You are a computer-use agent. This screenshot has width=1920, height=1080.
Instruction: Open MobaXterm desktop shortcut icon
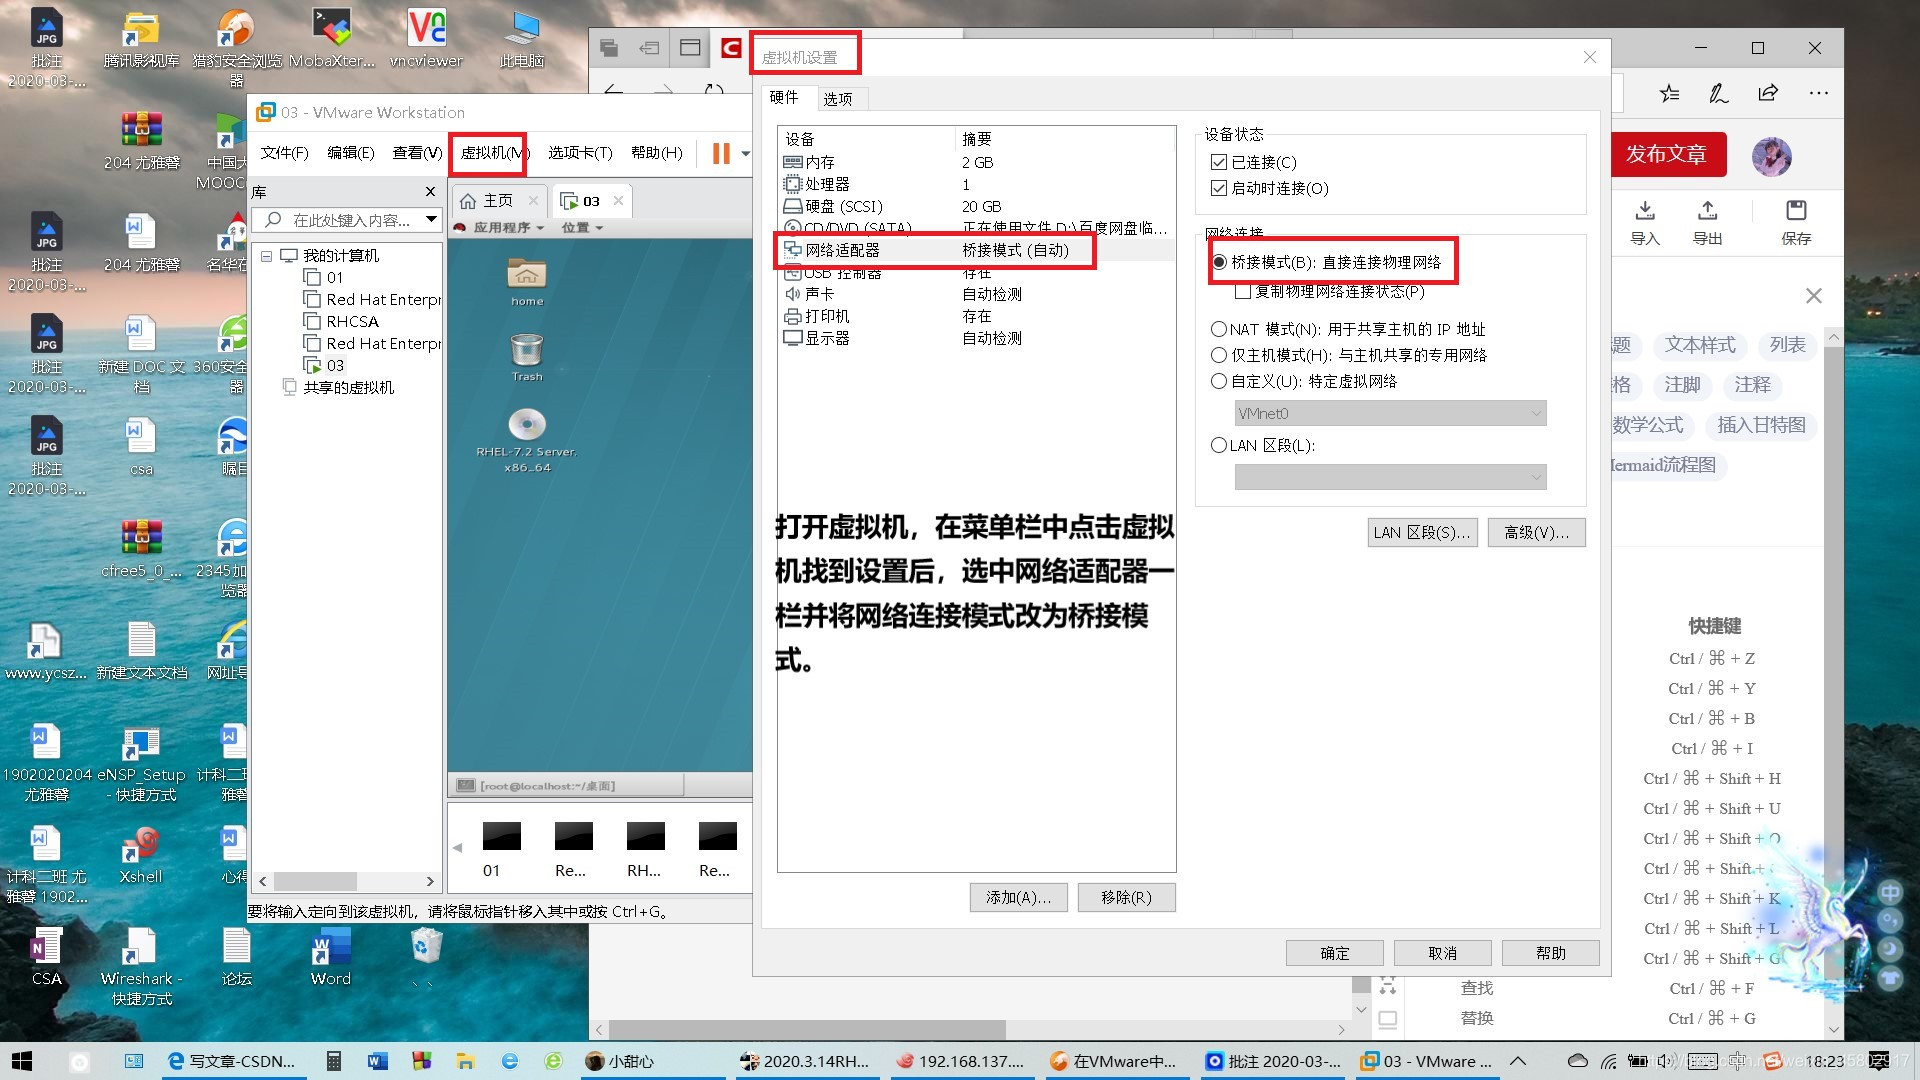point(331,38)
